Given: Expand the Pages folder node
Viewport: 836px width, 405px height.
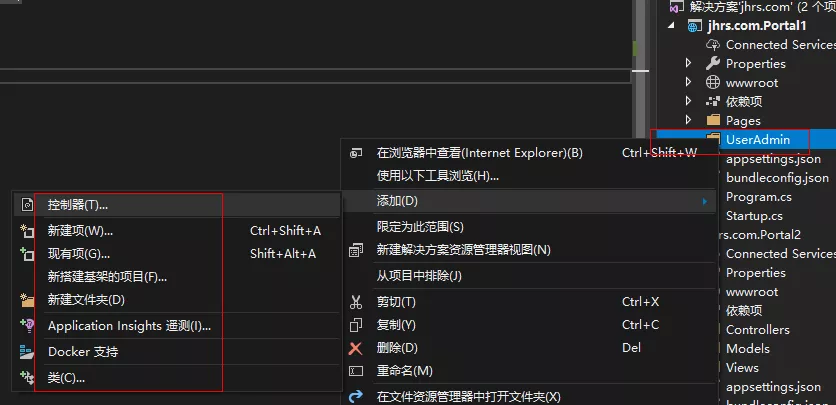Looking at the screenshot, I should (688, 120).
